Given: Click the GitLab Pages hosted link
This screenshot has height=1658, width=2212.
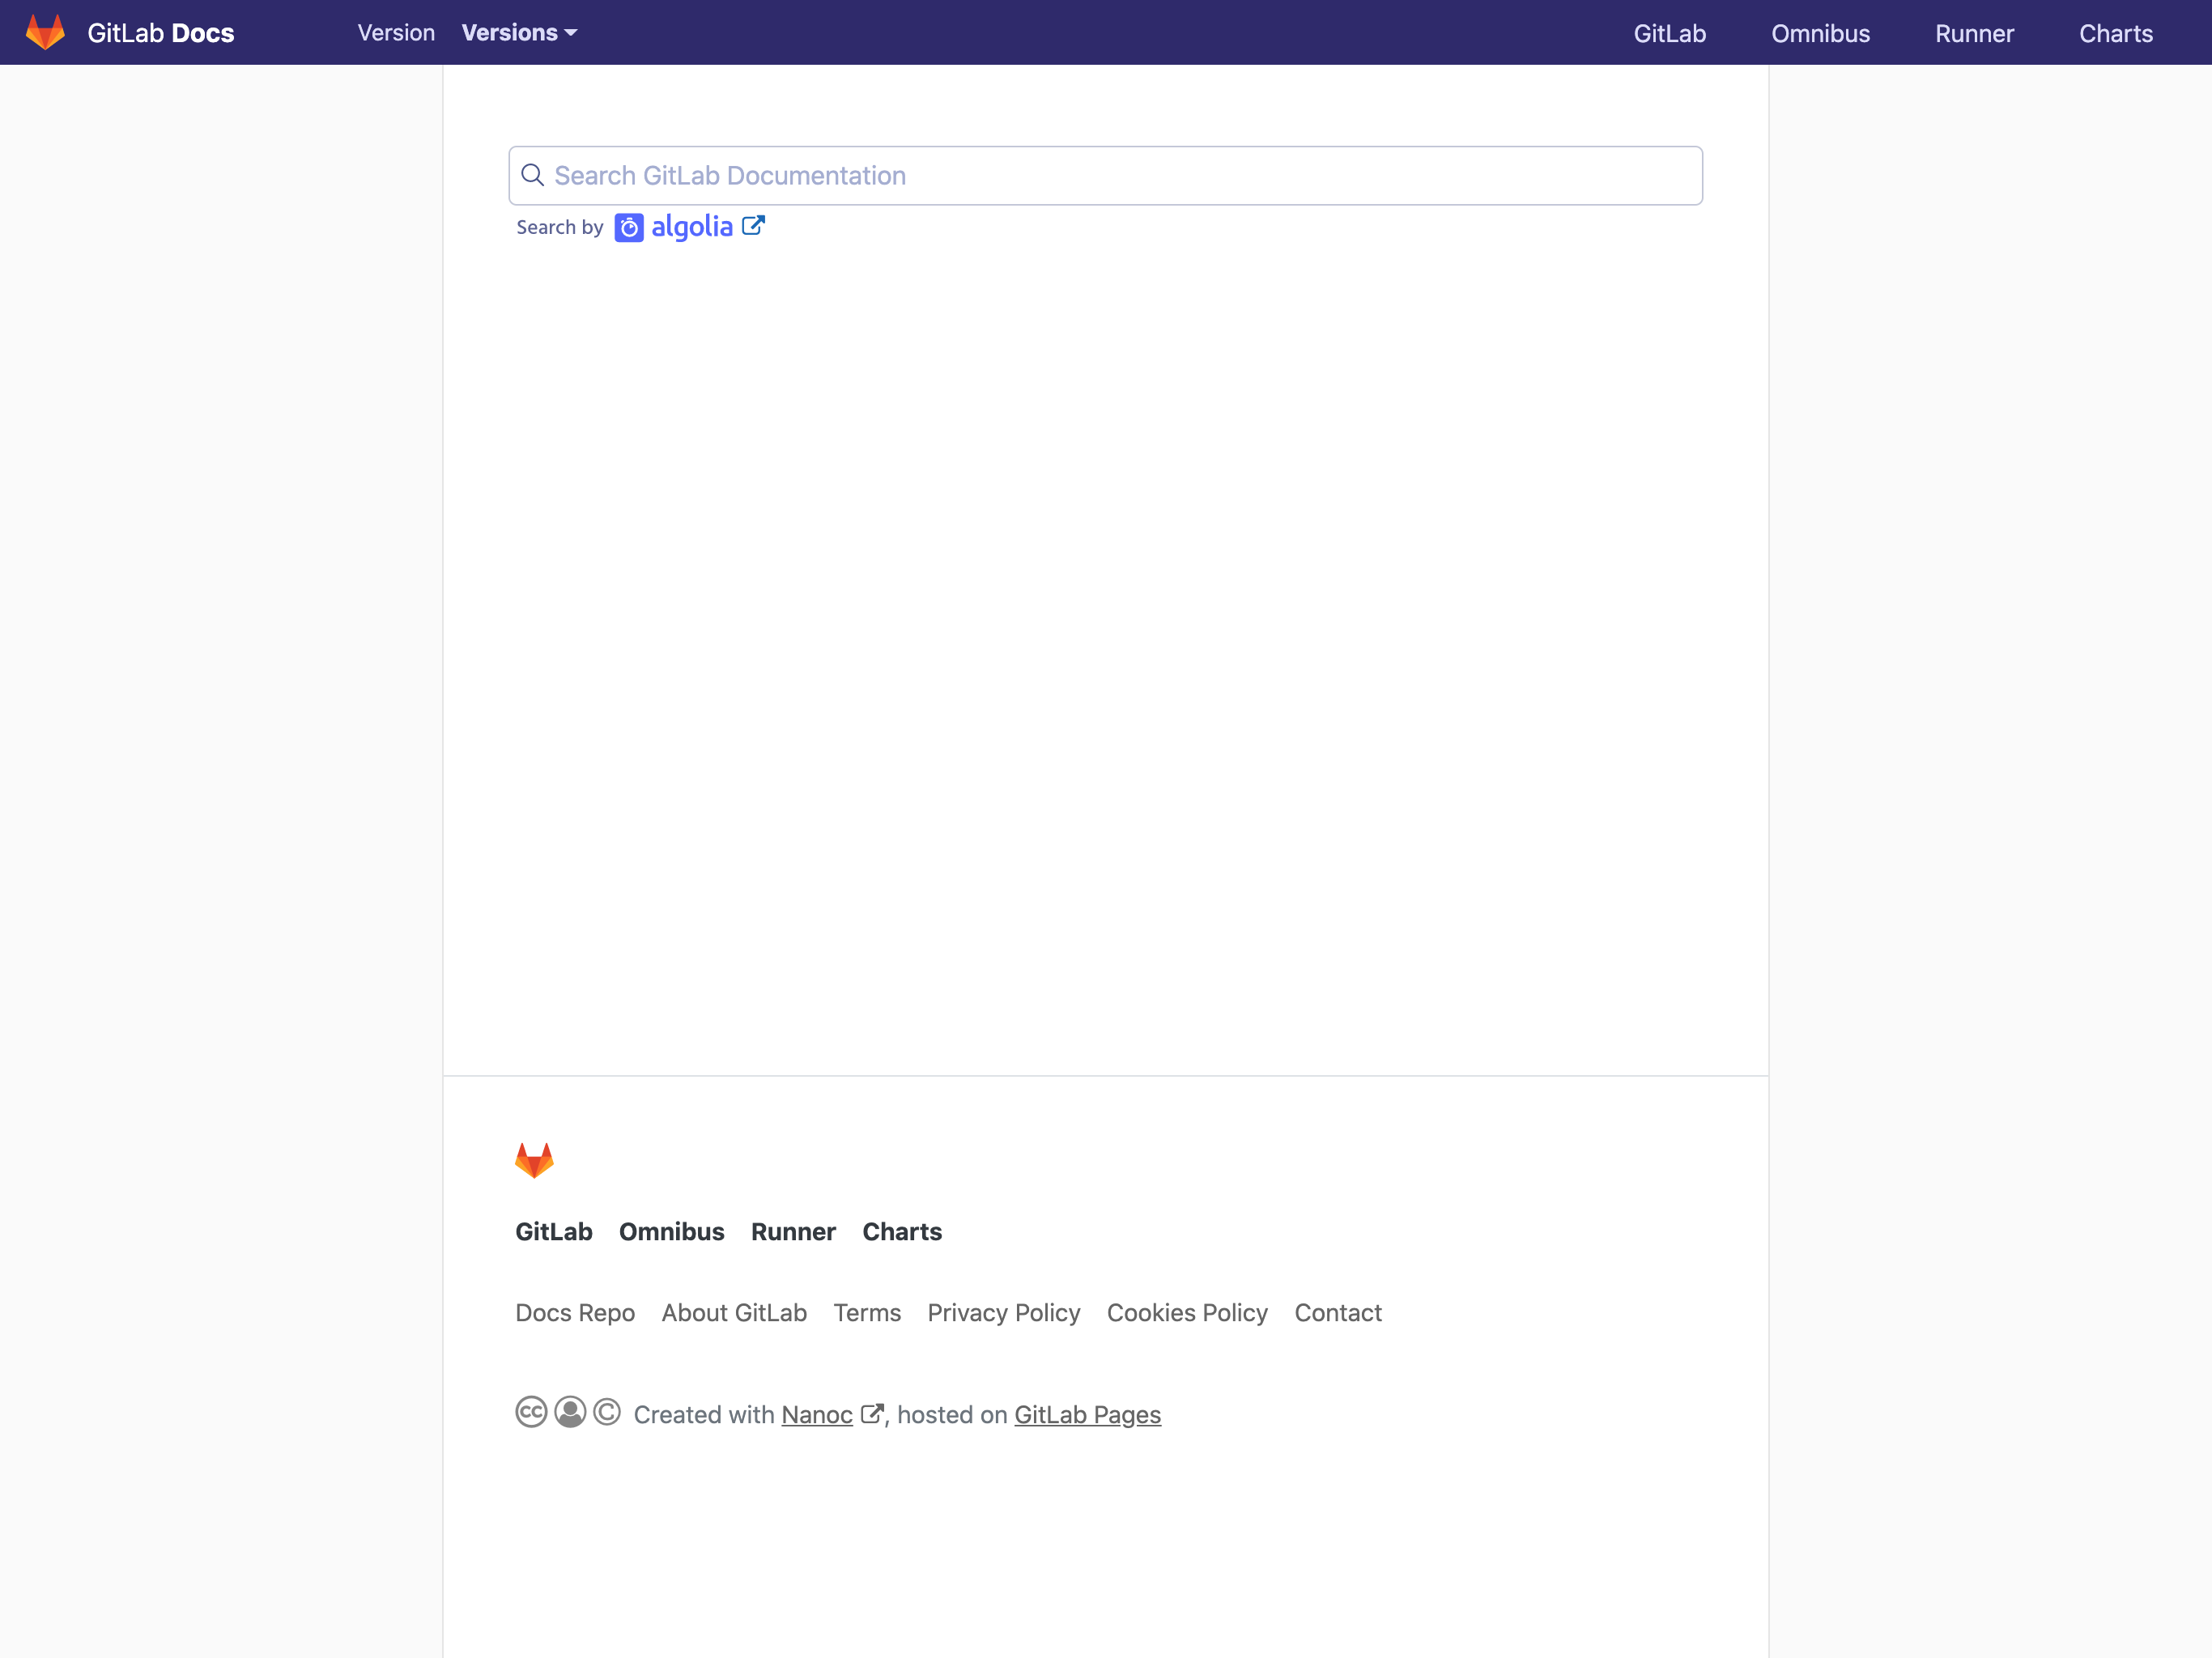Looking at the screenshot, I should (x=1088, y=1413).
